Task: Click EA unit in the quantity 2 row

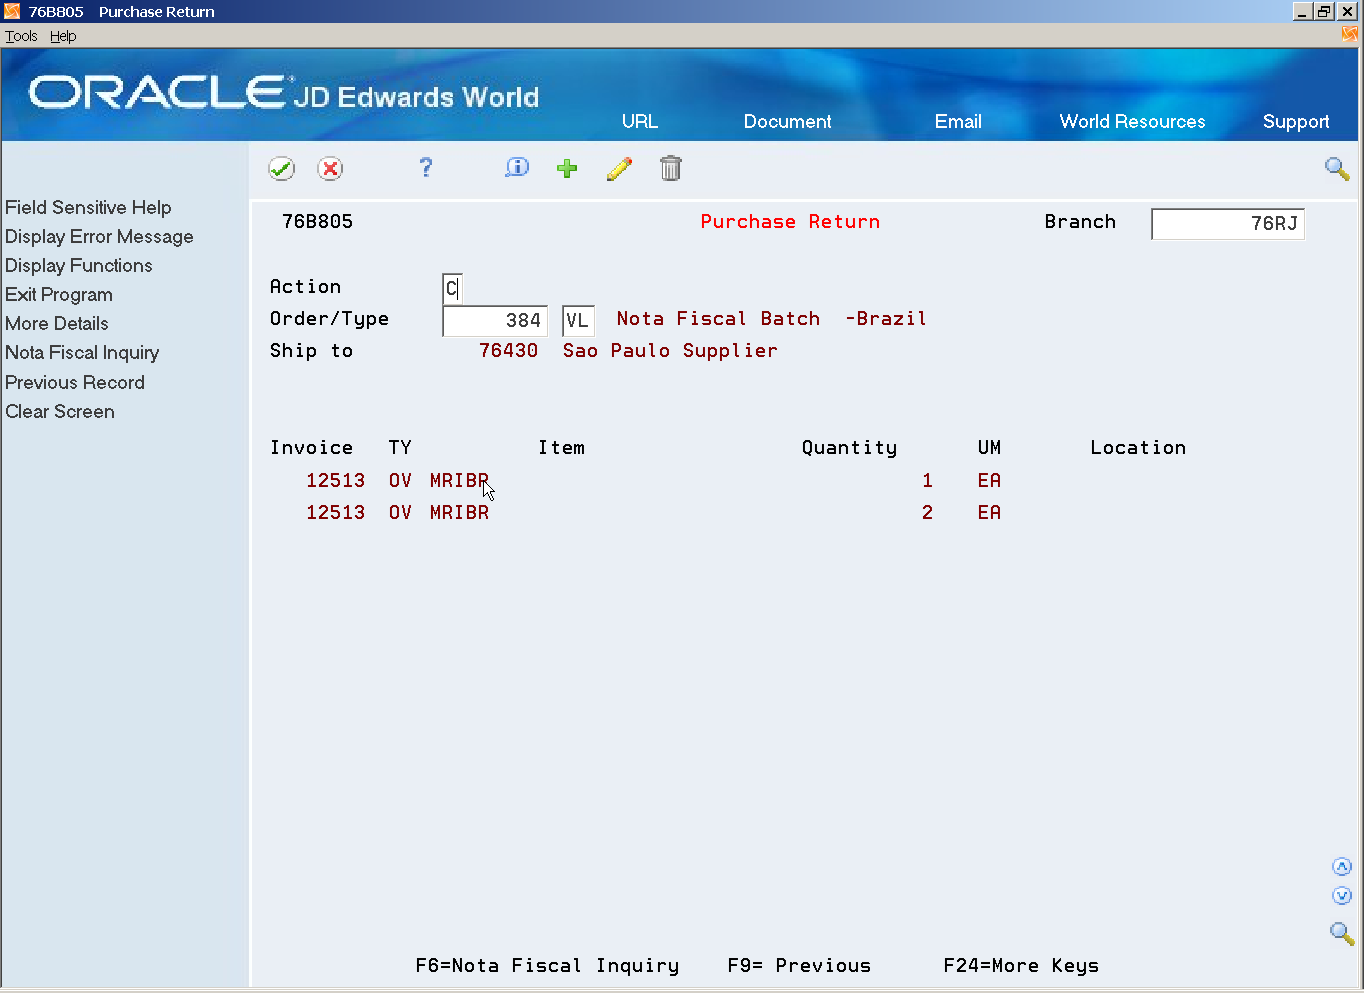Action: coord(989,513)
